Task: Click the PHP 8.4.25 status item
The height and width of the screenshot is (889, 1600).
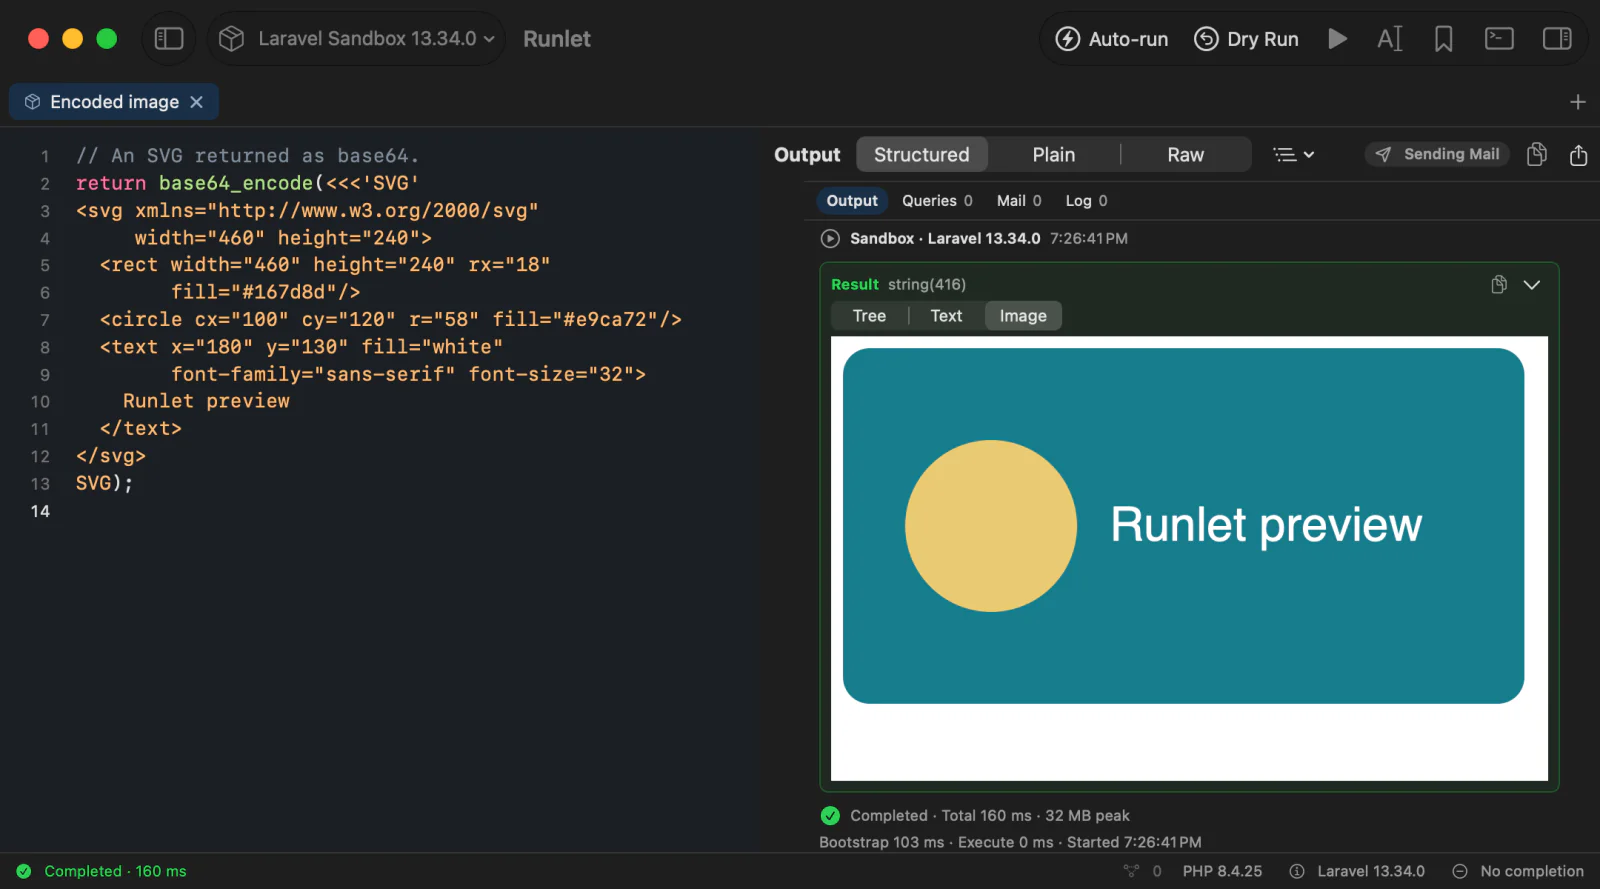Action: click(1222, 871)
